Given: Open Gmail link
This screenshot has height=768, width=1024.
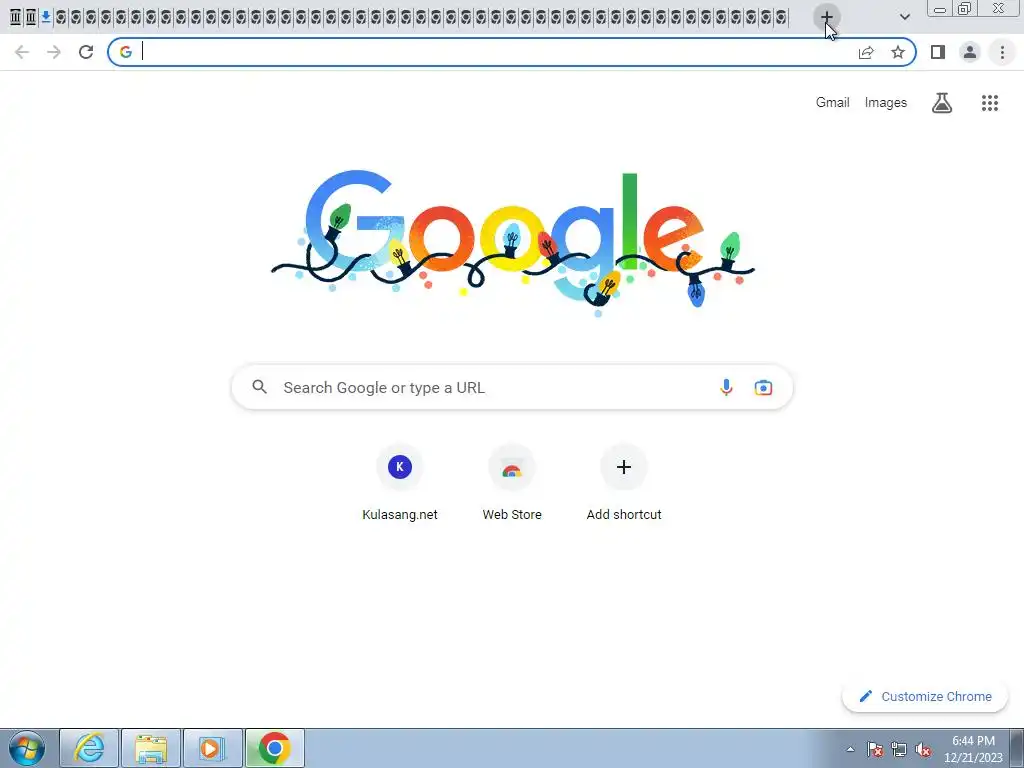Looking at the screenshot, I should coord(833,103).
